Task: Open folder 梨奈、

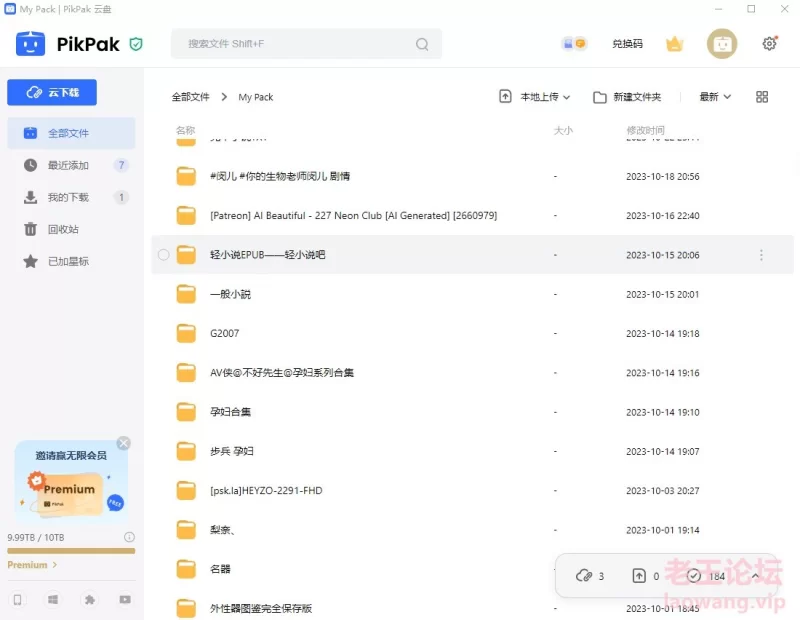Action: 222,530
